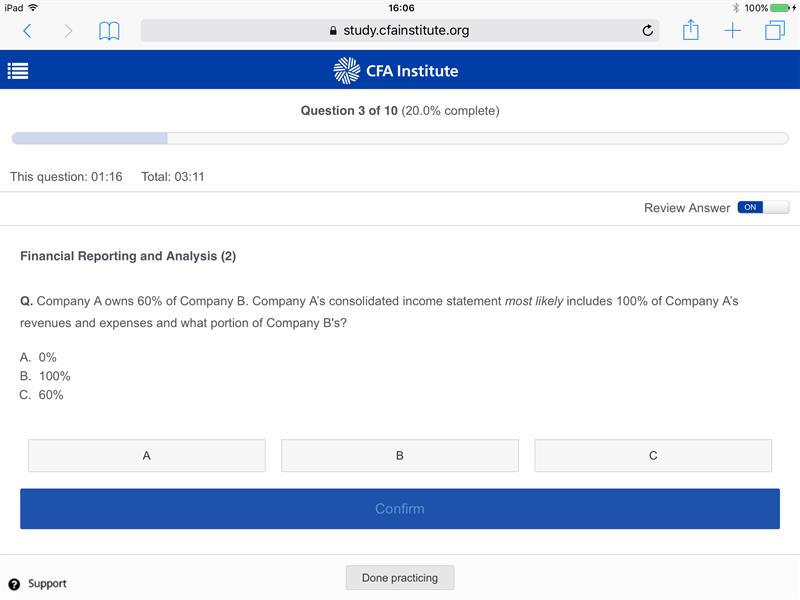Open a new tab with plus icon
800x600 pixels.
[733, 31]
